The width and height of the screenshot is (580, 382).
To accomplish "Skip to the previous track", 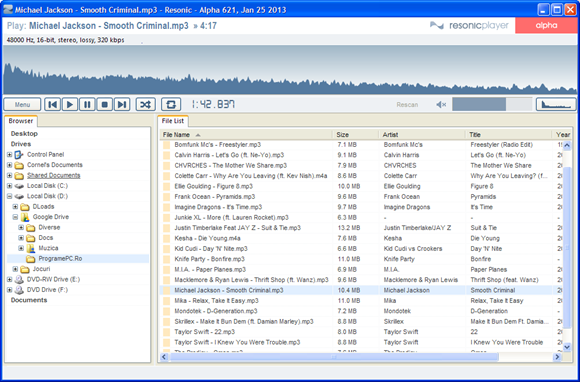I will pos(53,105).
